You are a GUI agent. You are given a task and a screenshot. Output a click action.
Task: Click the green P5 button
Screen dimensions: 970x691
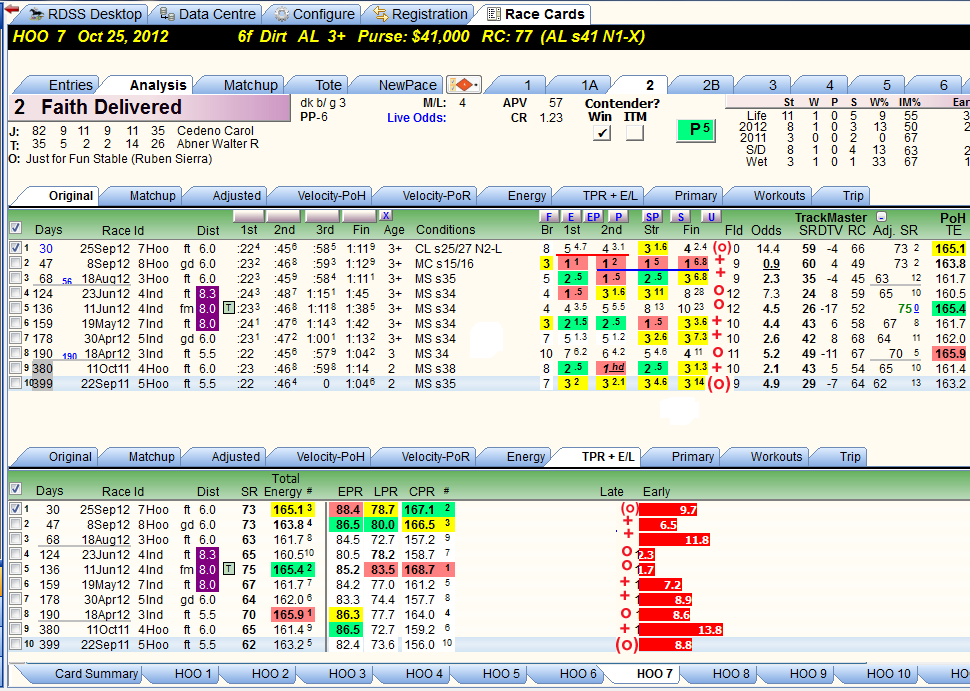[x=696, y=130]
